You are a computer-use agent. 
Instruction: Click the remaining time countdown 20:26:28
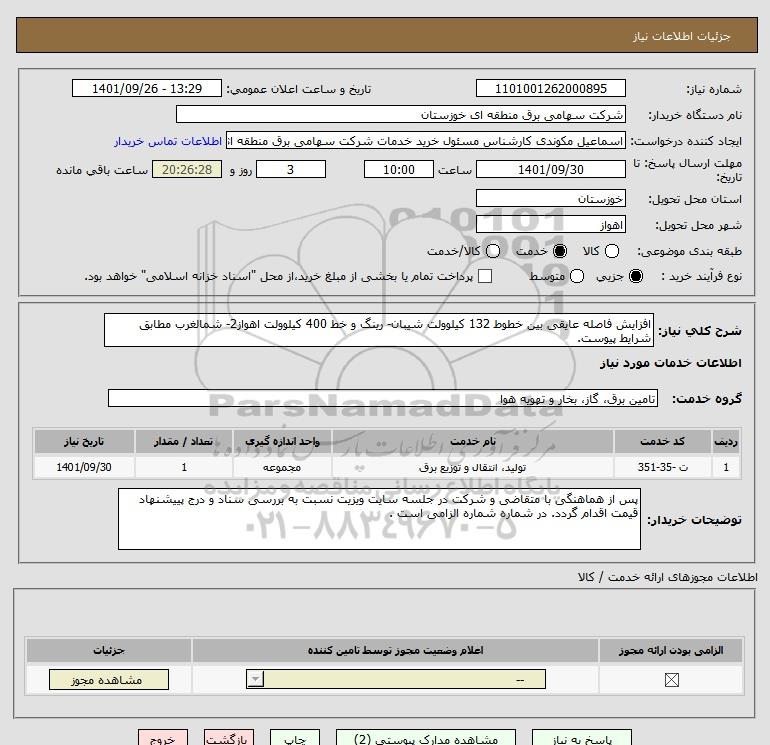pyautogui.click(x=187, y=169)
